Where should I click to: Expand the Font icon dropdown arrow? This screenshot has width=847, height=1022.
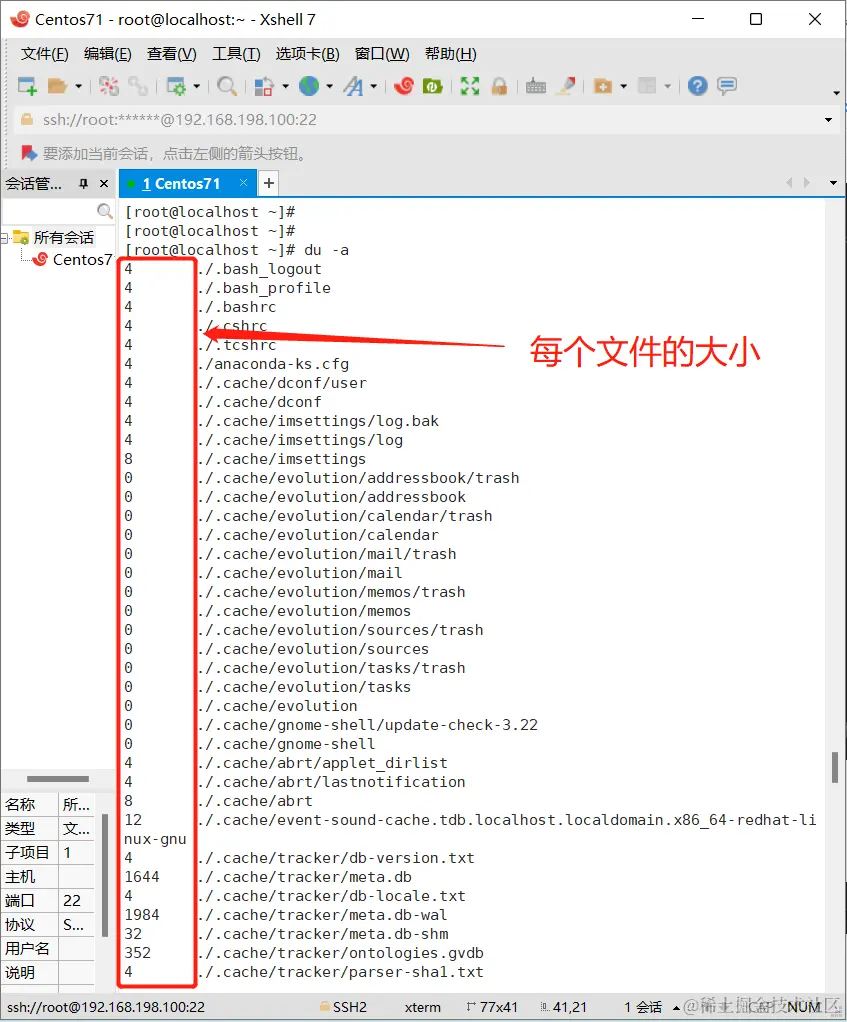tap(373, 86)
